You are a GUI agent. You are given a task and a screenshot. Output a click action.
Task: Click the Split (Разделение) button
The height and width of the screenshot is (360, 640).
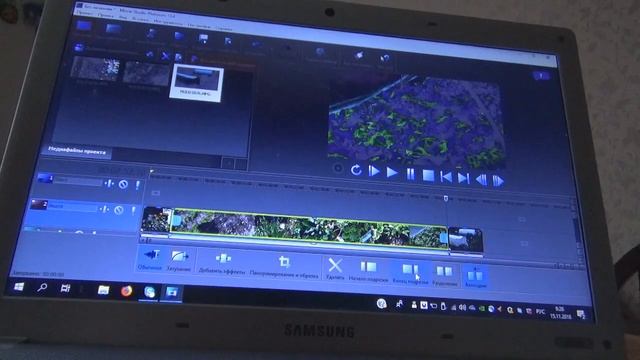(444, 276)
